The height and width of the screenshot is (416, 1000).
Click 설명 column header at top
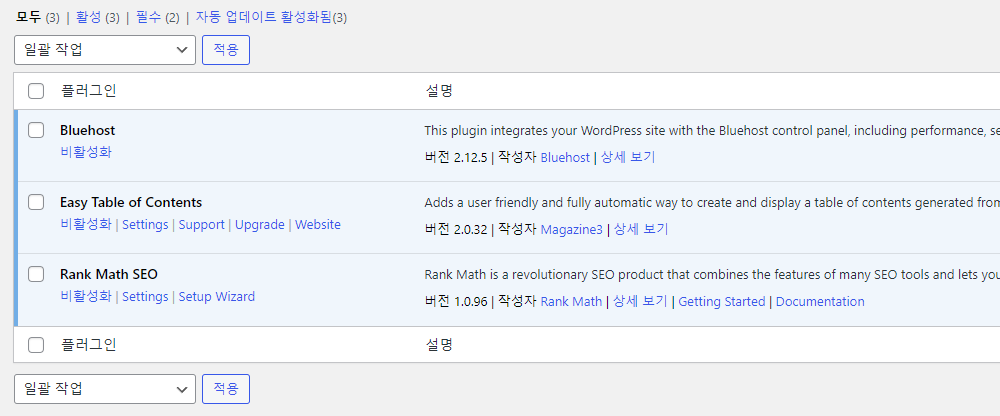(x=439, y=91)
